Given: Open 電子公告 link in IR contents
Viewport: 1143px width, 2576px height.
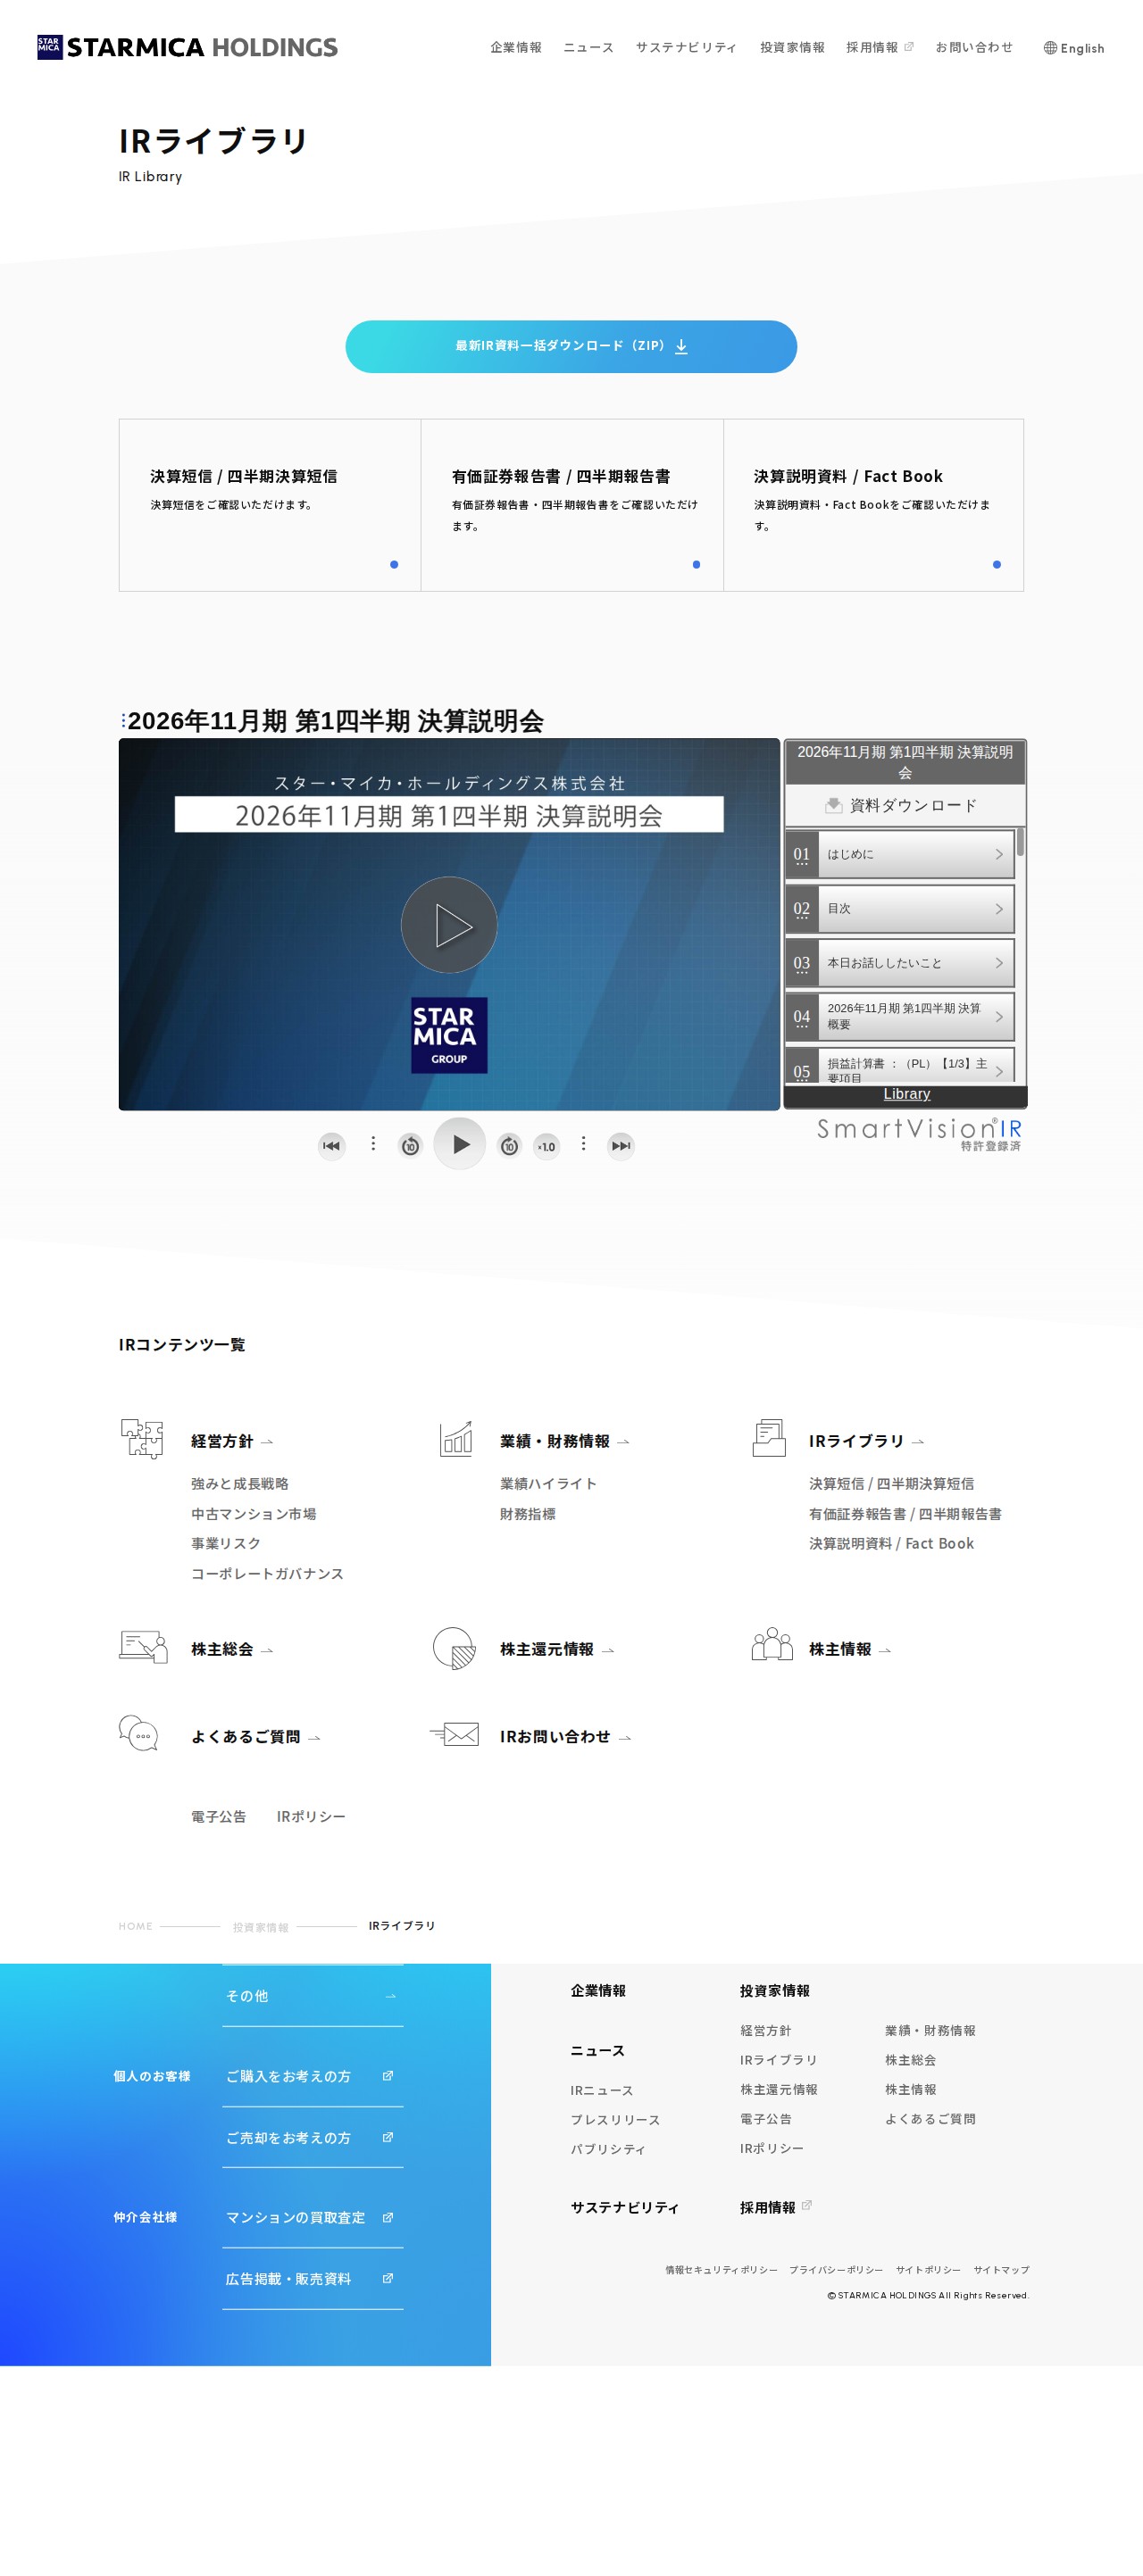Looking at the screenshot, I should 218,1816.
